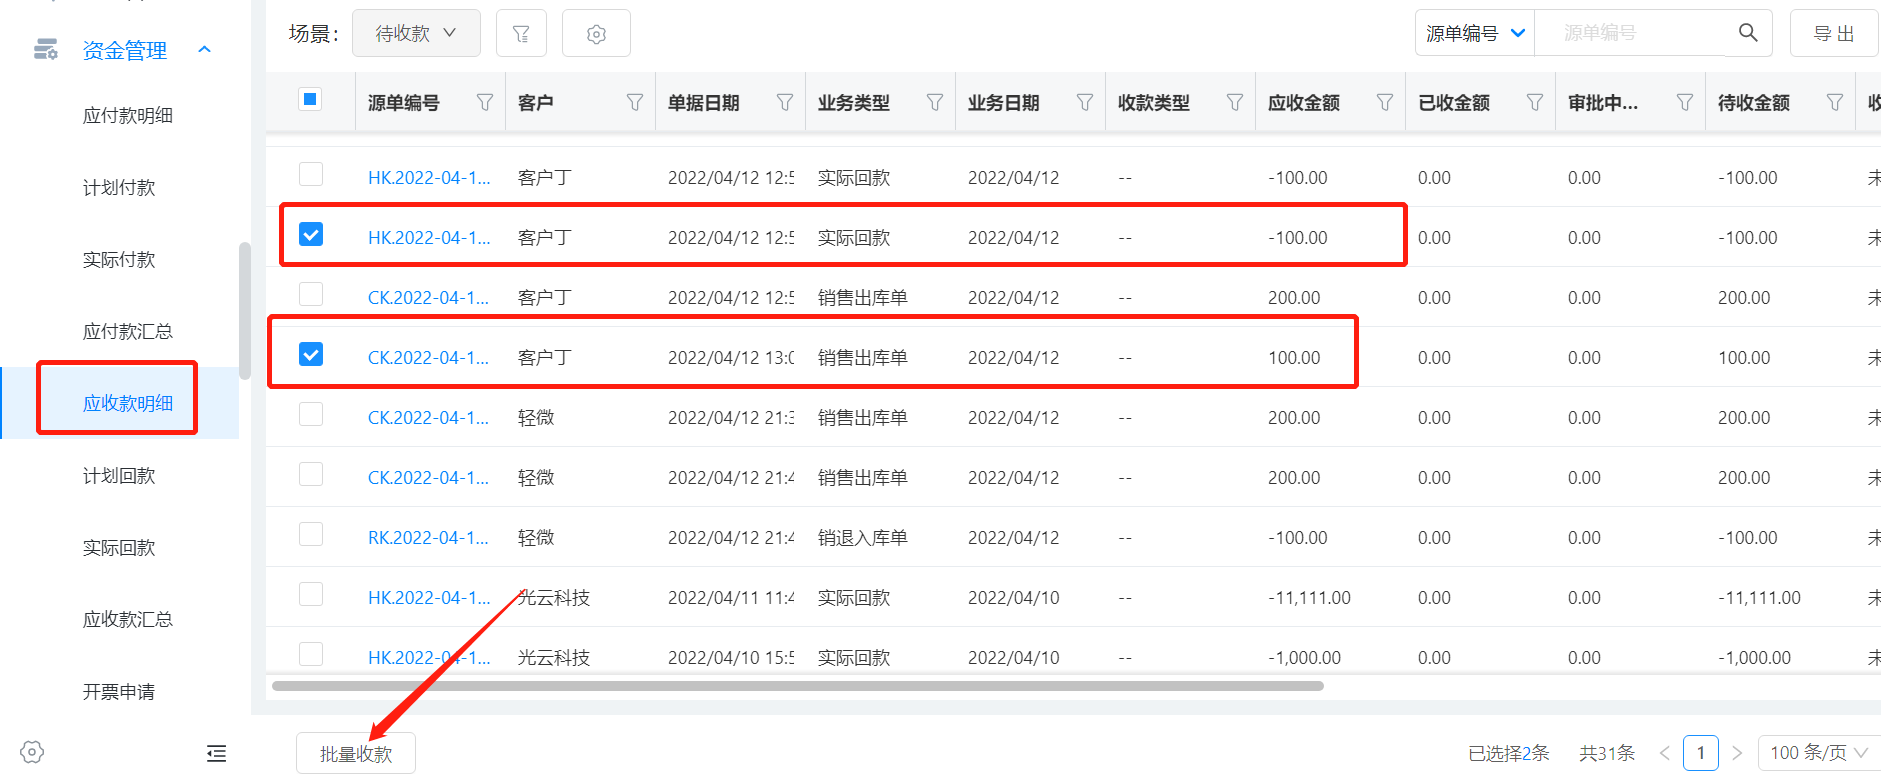Go to next page arrow
The width and height of the screenshot is (1881, 774).
click(x=1737, y=753)
